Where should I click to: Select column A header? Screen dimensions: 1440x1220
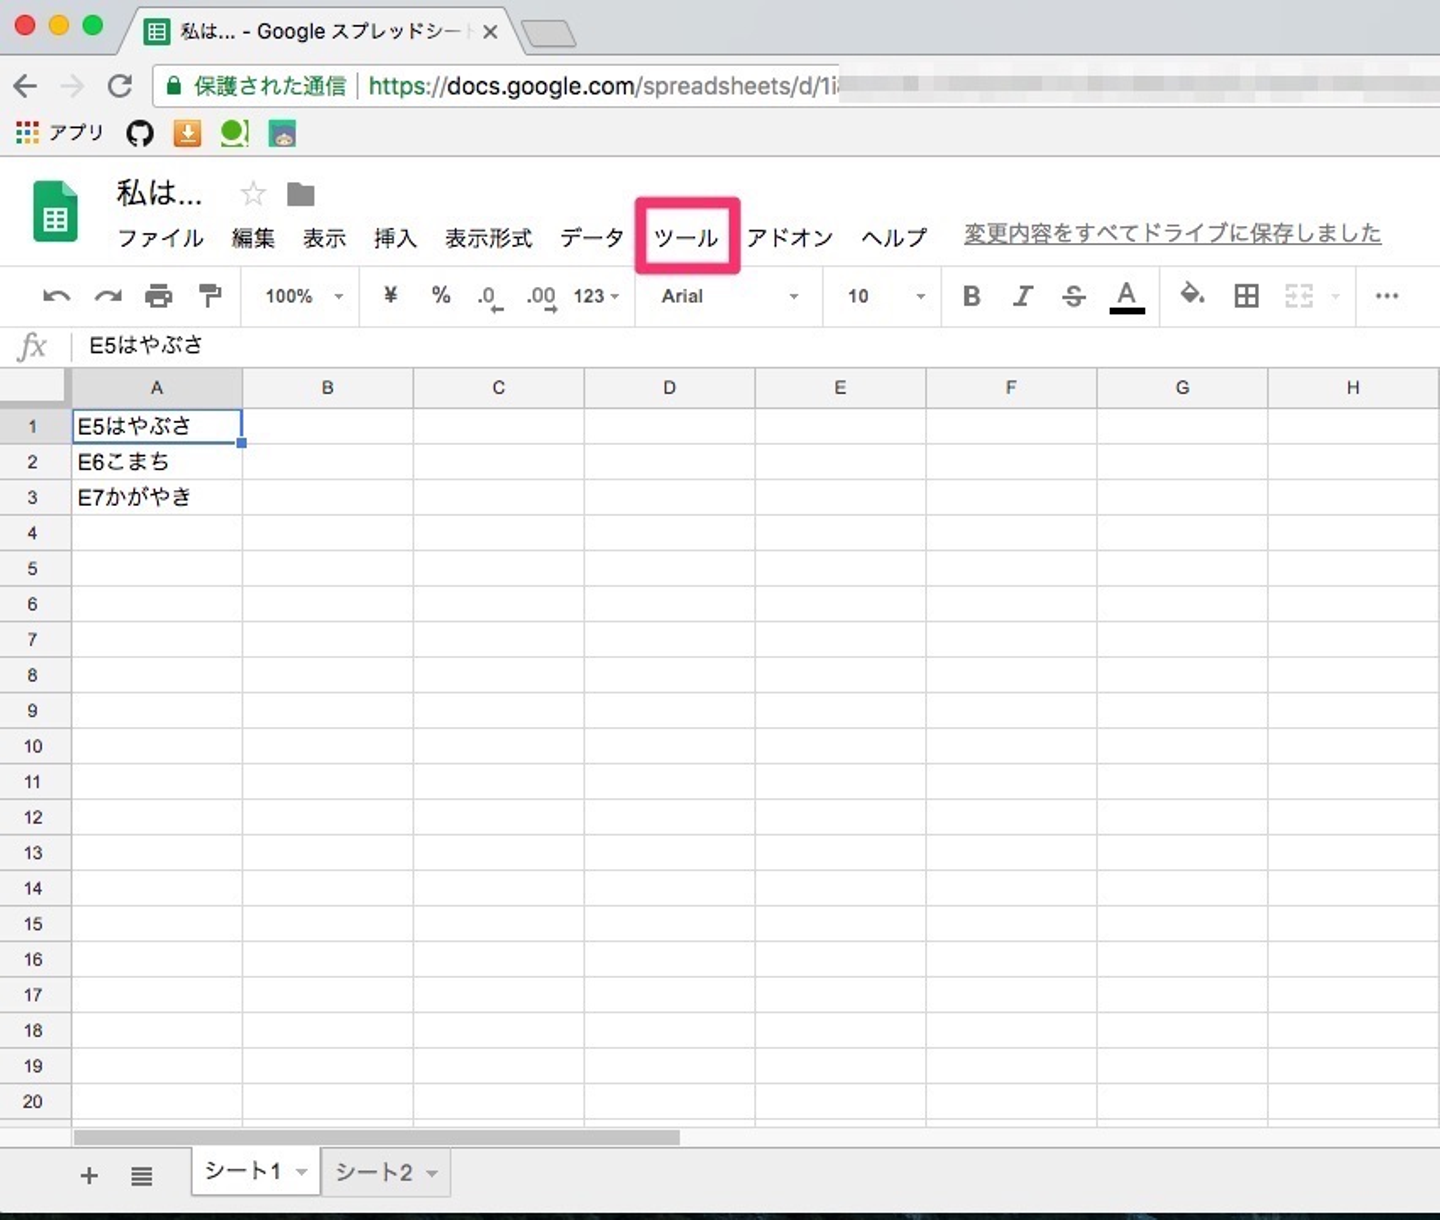[157, 388]
